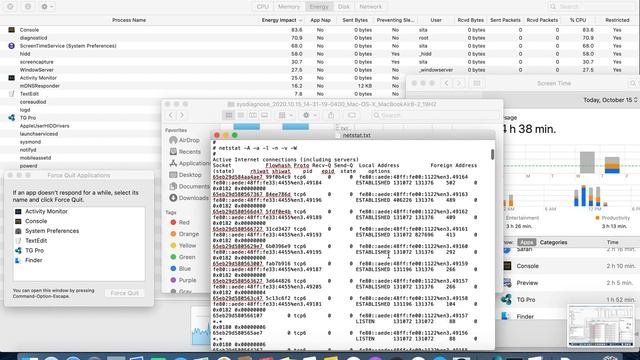Open Downloads in the Finder sidebar

[x=189, y=198]
